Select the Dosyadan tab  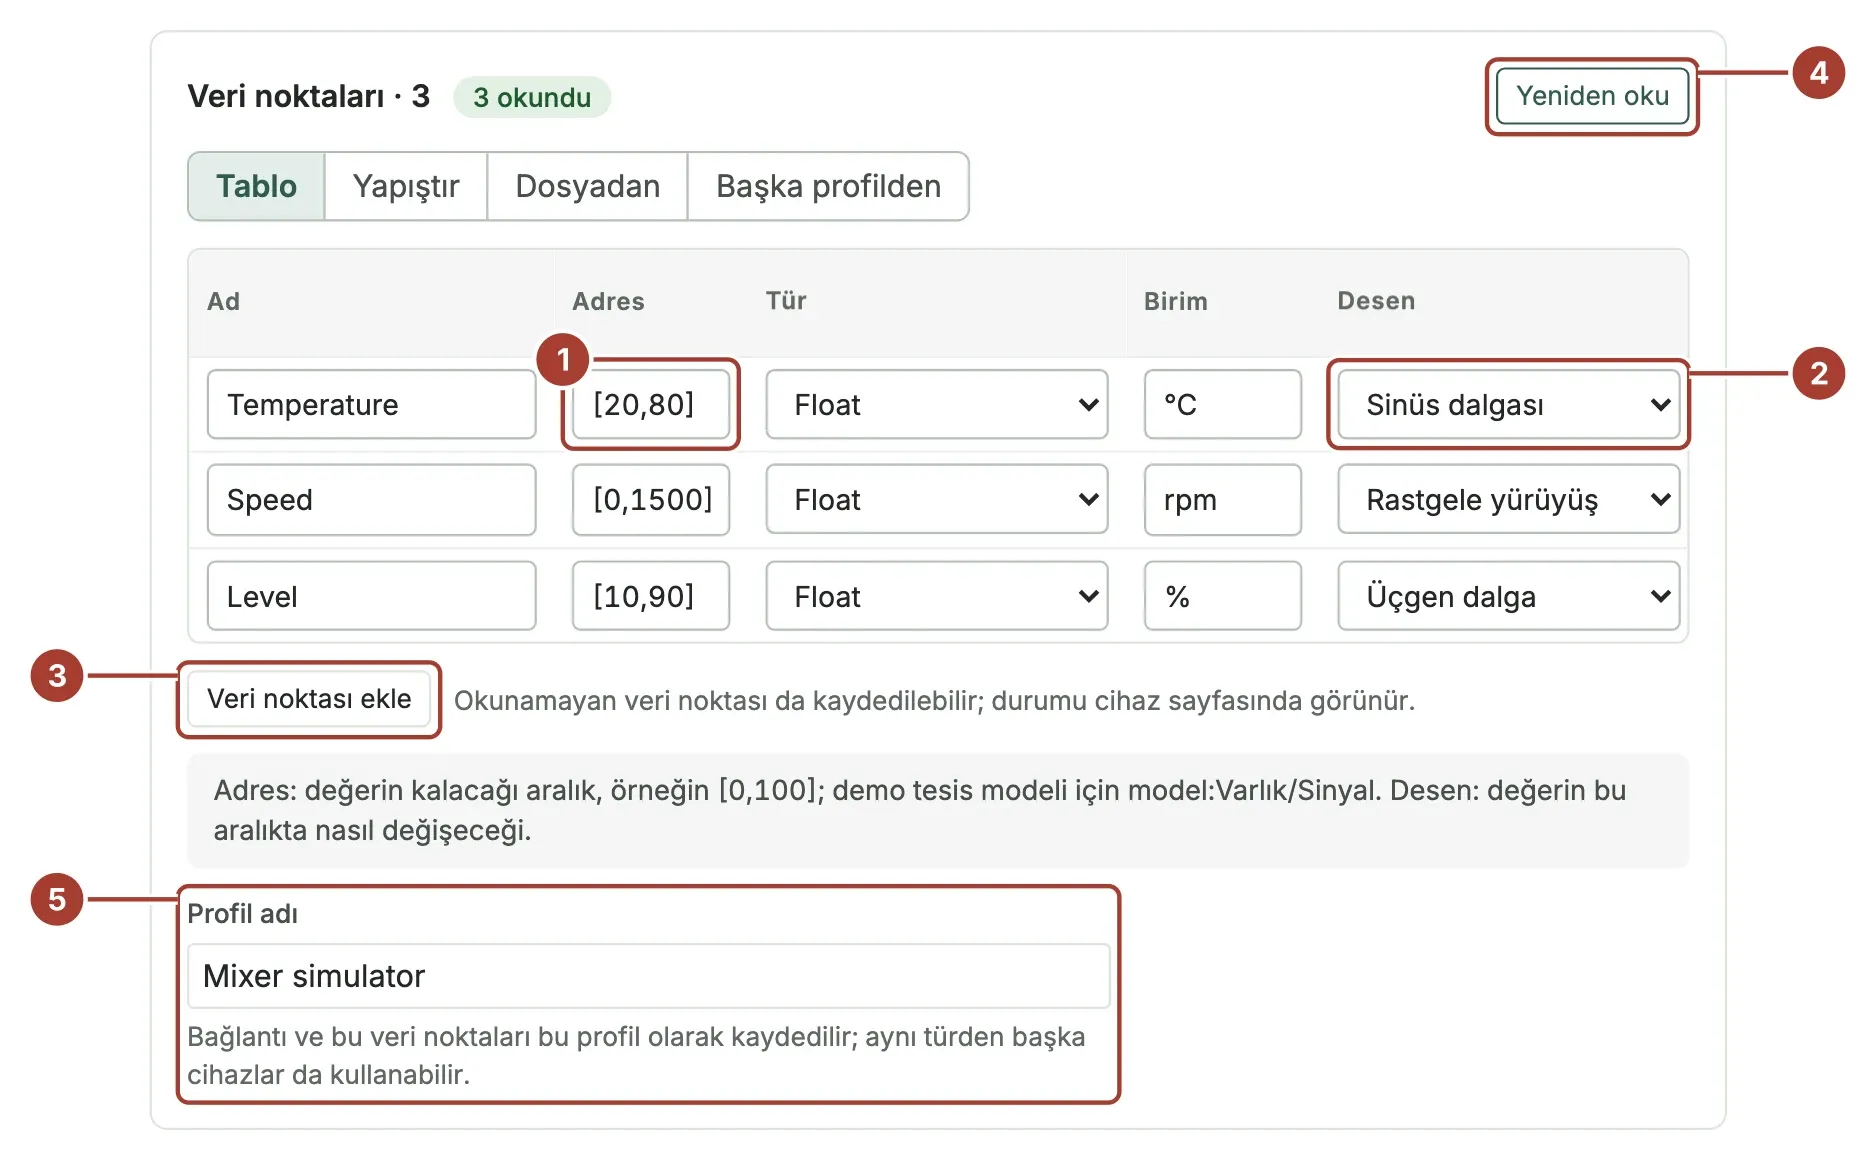[588, 186]
